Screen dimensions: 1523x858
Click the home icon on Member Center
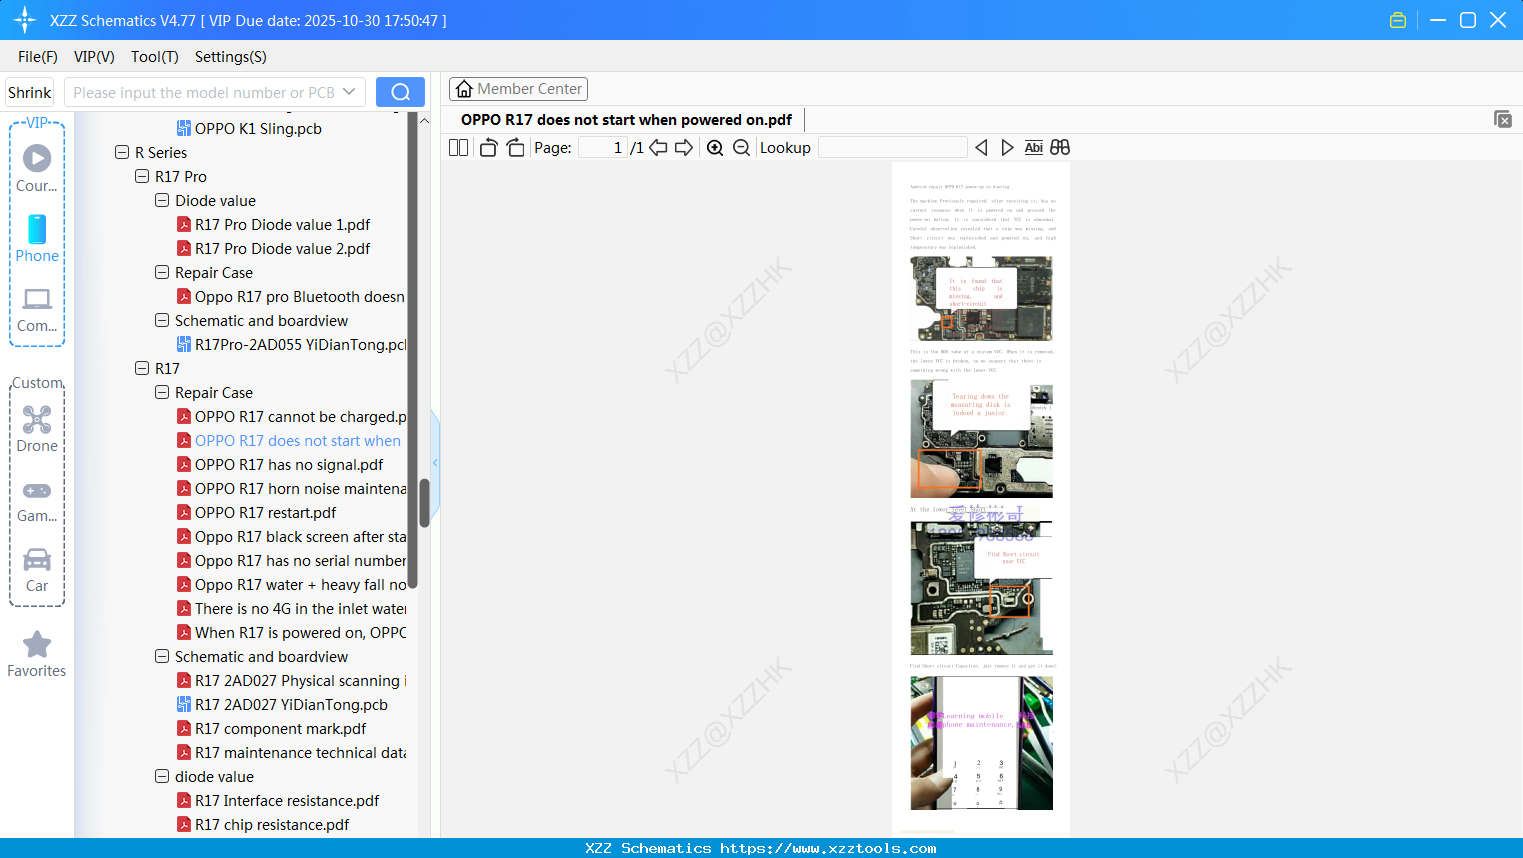[x=464, y=89]
